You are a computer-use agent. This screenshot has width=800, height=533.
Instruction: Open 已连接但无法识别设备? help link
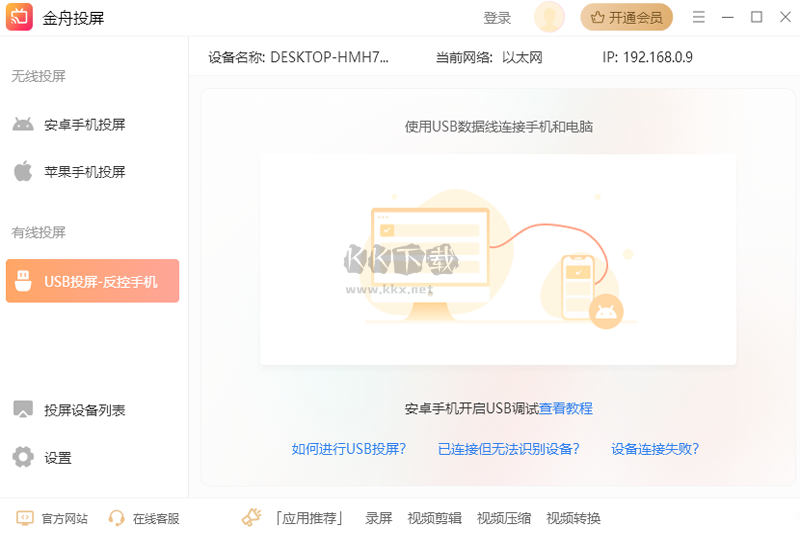509,449
